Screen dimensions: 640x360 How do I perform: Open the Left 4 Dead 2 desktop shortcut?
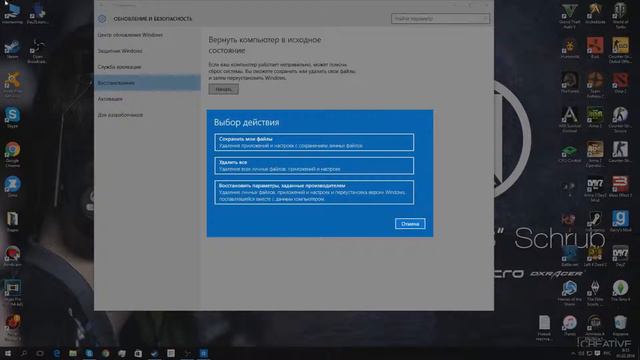click(x=595, y=256)
